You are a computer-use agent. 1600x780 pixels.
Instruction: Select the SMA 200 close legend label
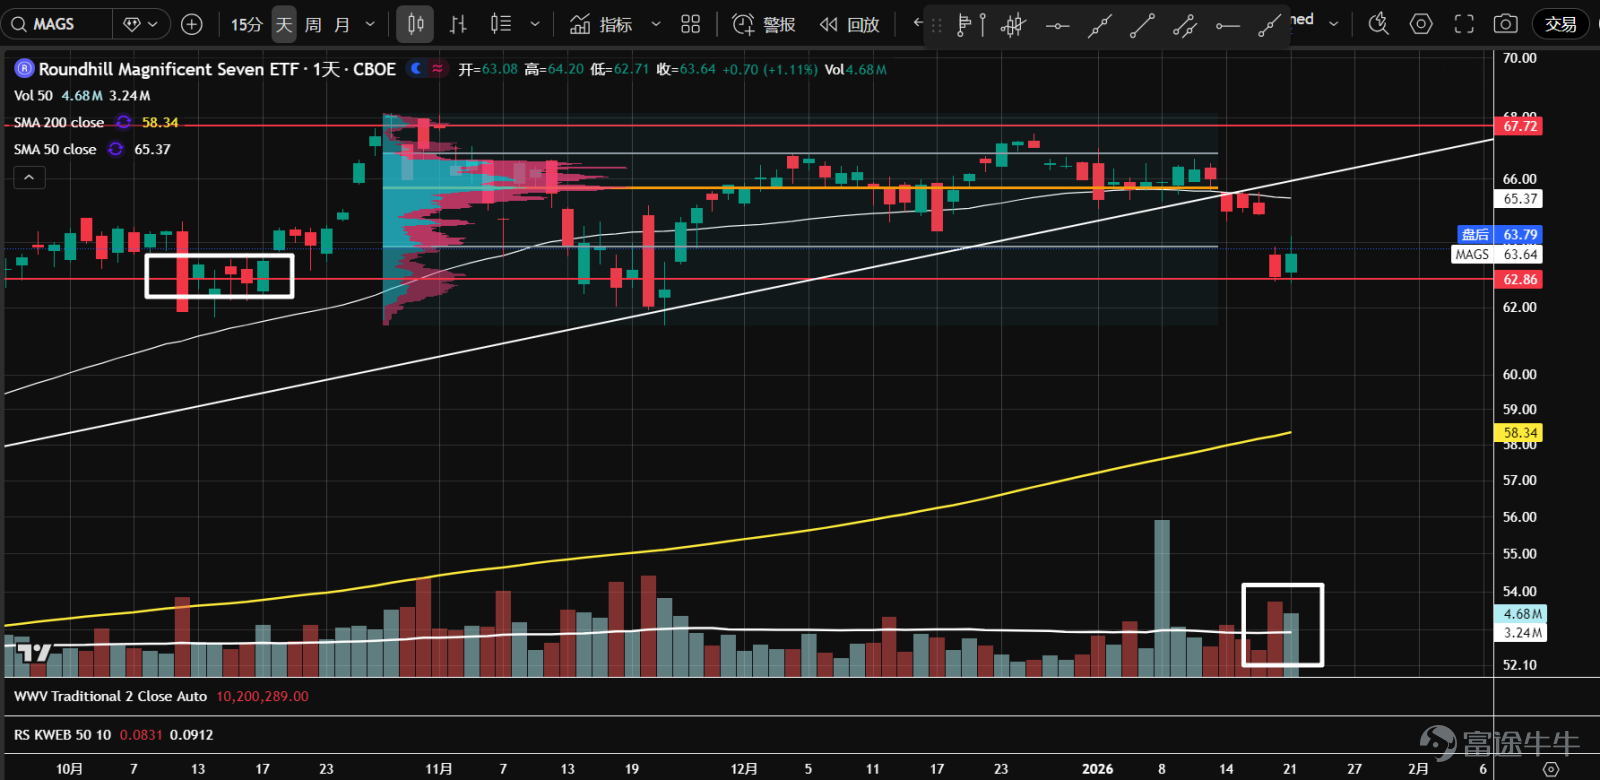tap(59, 122)
